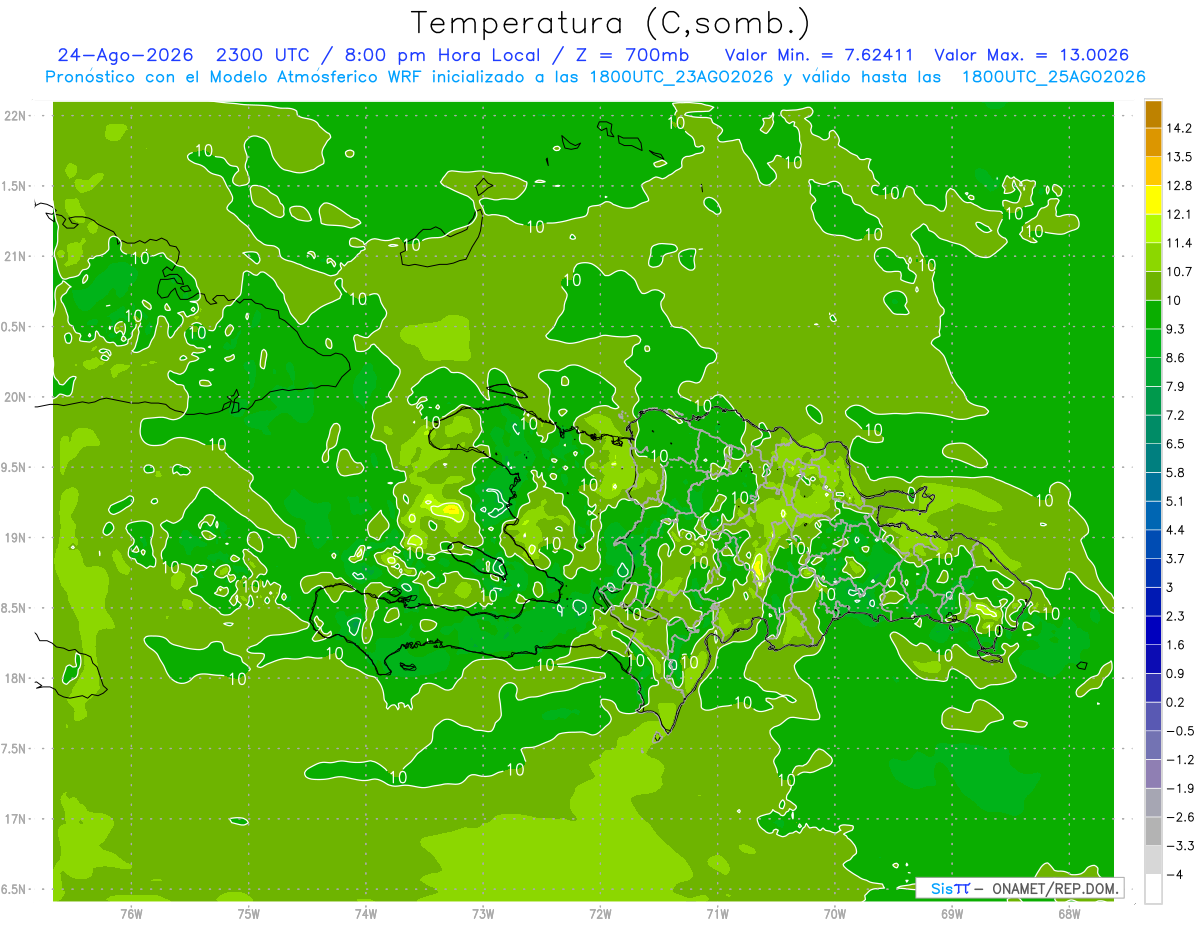
Task: Click the "1800UTC_23AGO2026" initialization time
Action: click(681, 77)
